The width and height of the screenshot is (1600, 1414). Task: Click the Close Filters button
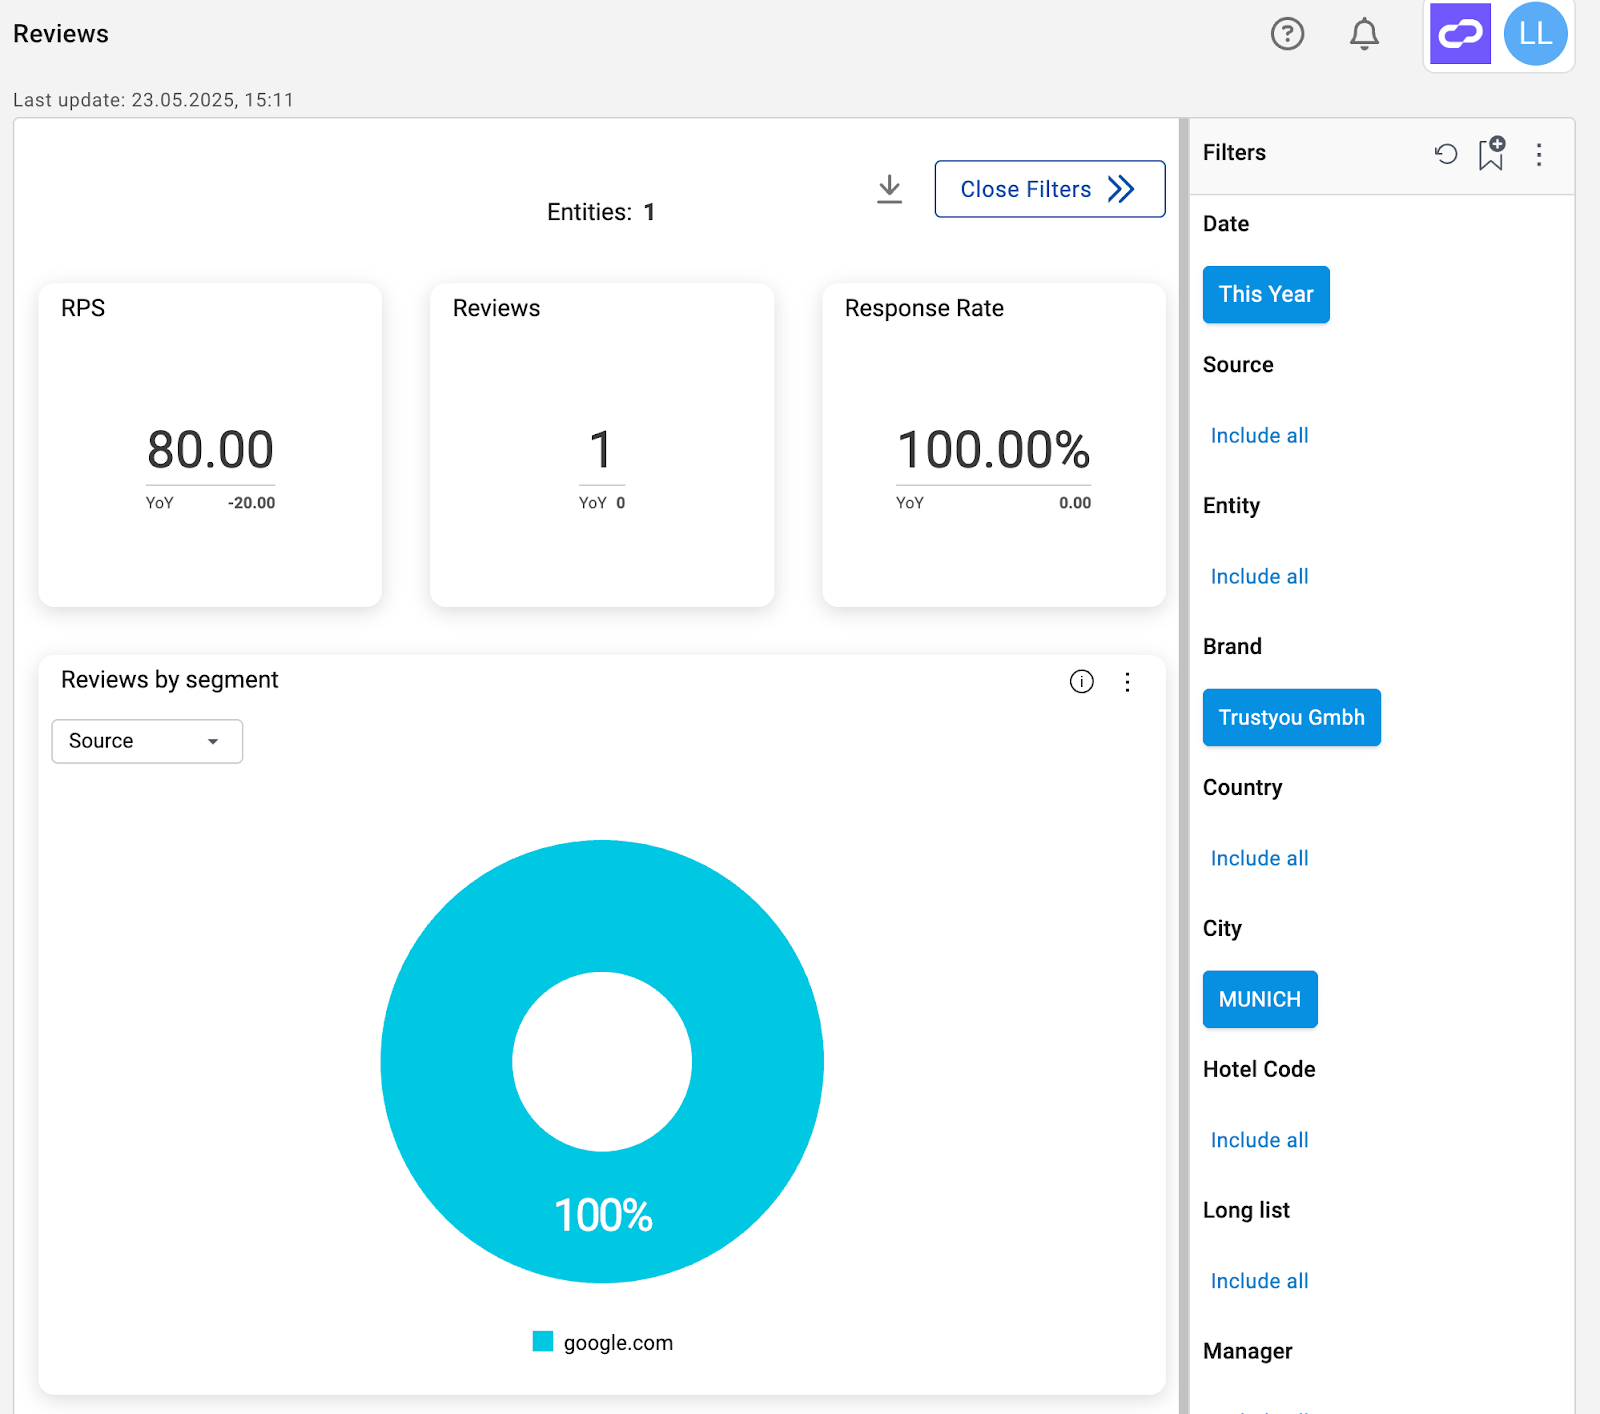point(1050,189)
